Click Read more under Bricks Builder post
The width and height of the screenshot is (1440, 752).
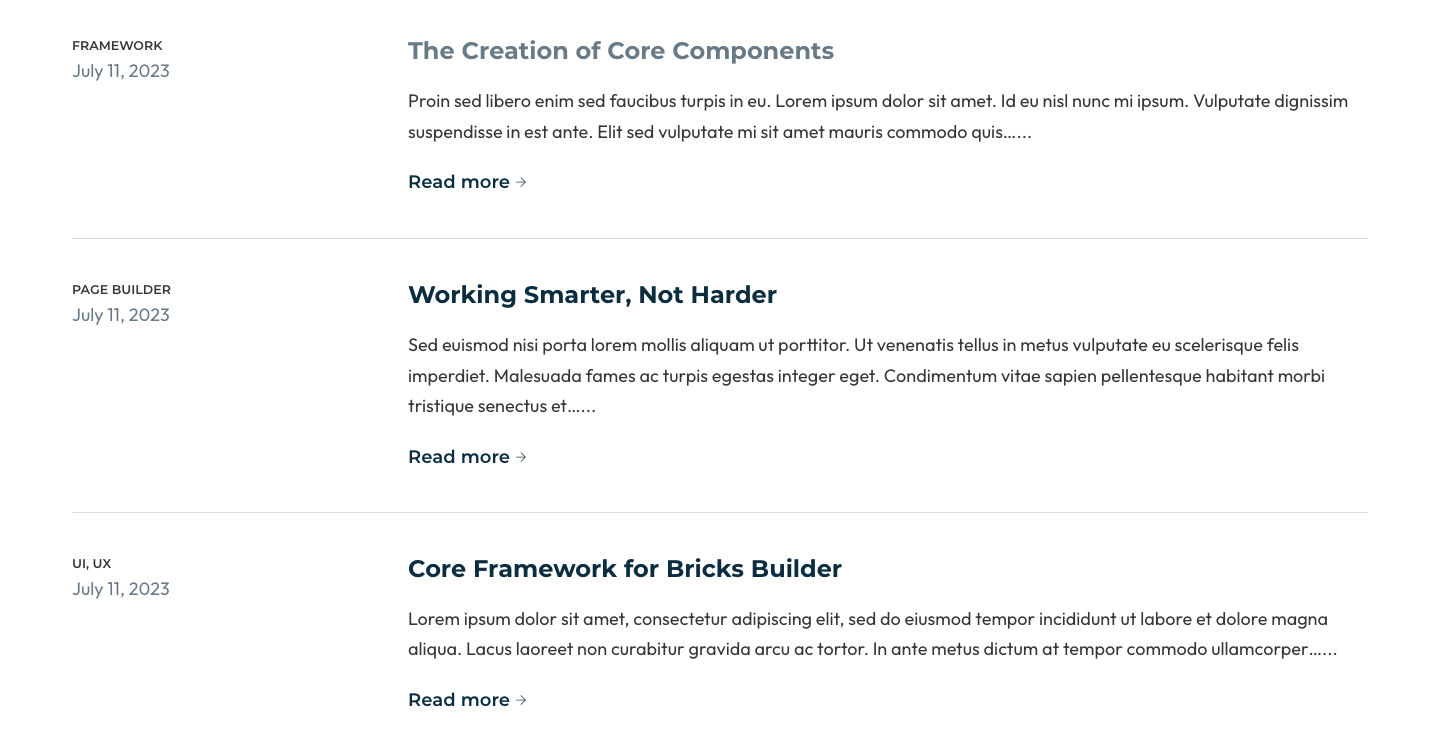(x=459, y=700)
